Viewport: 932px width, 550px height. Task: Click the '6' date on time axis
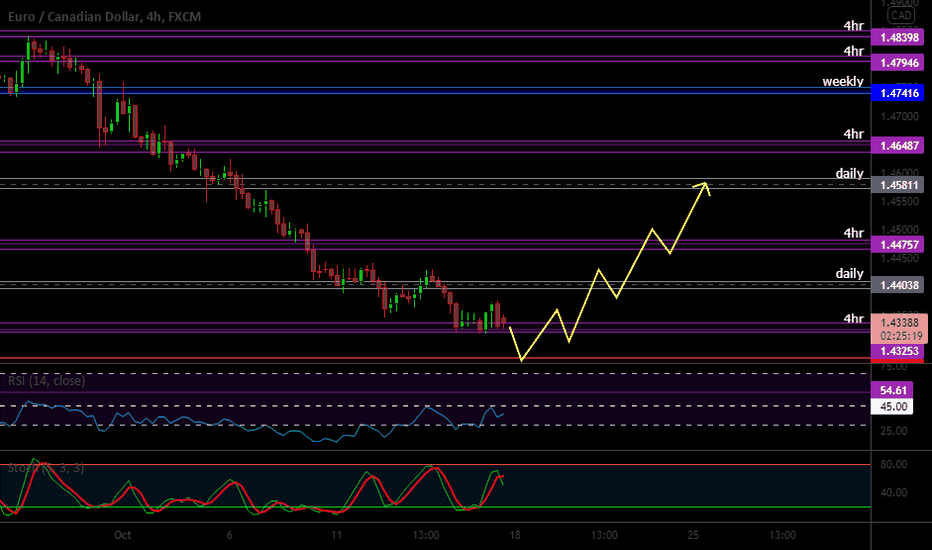click(229, 535)
